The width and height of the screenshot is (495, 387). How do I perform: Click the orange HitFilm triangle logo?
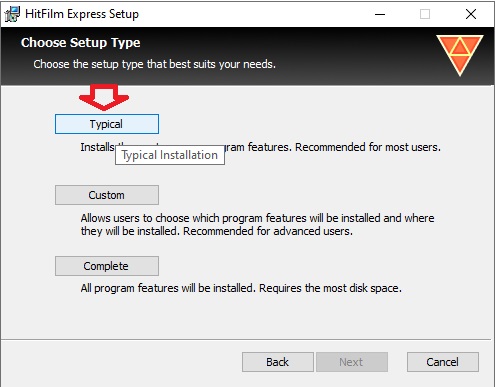click(x=460, y=55)
